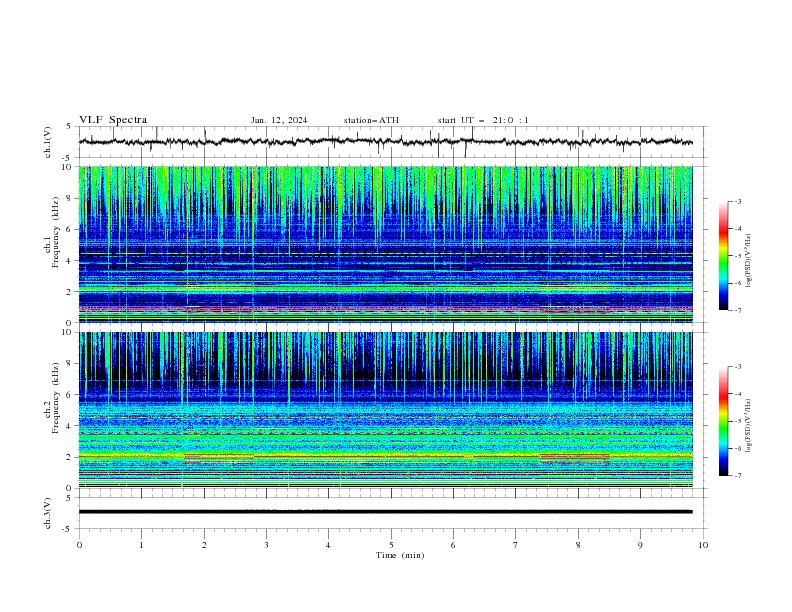
Task: Click the time axis tick label "5"
Action: click(391, 545)
